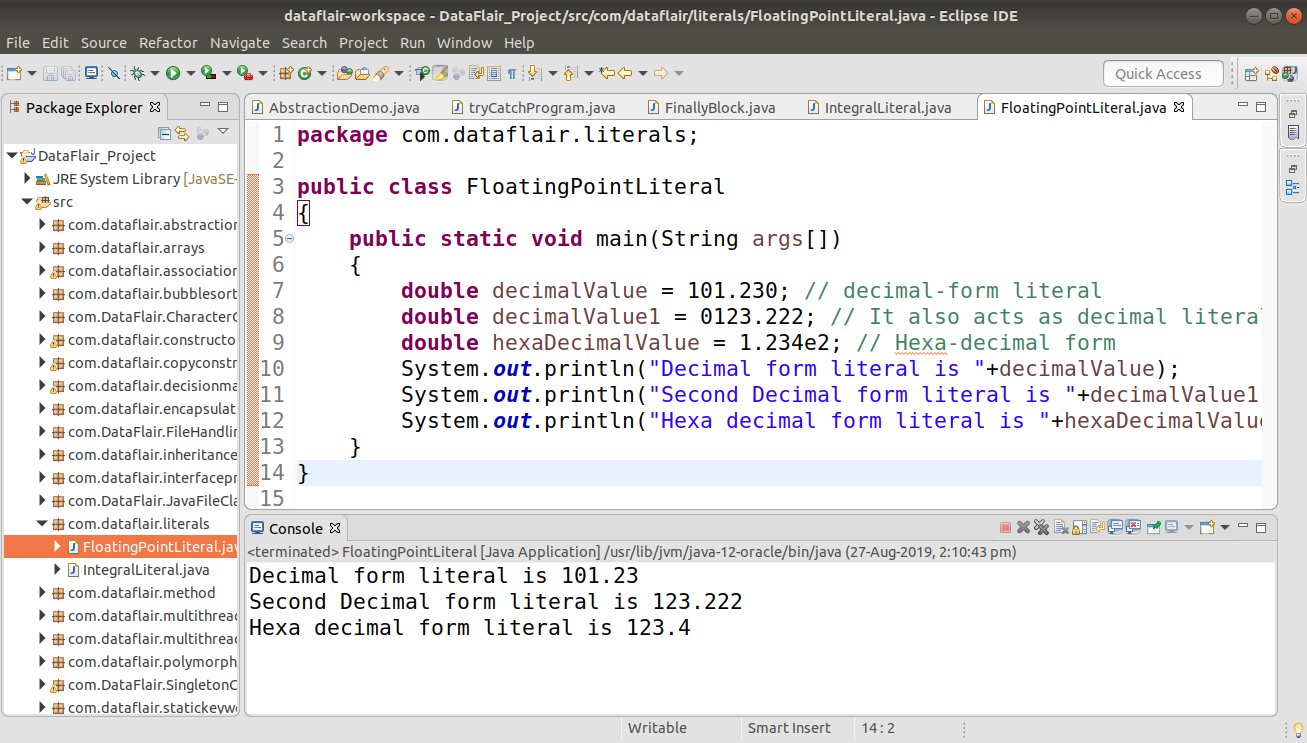
Task: Collapse All in Package Explorer
Action: tap(164, 132)
